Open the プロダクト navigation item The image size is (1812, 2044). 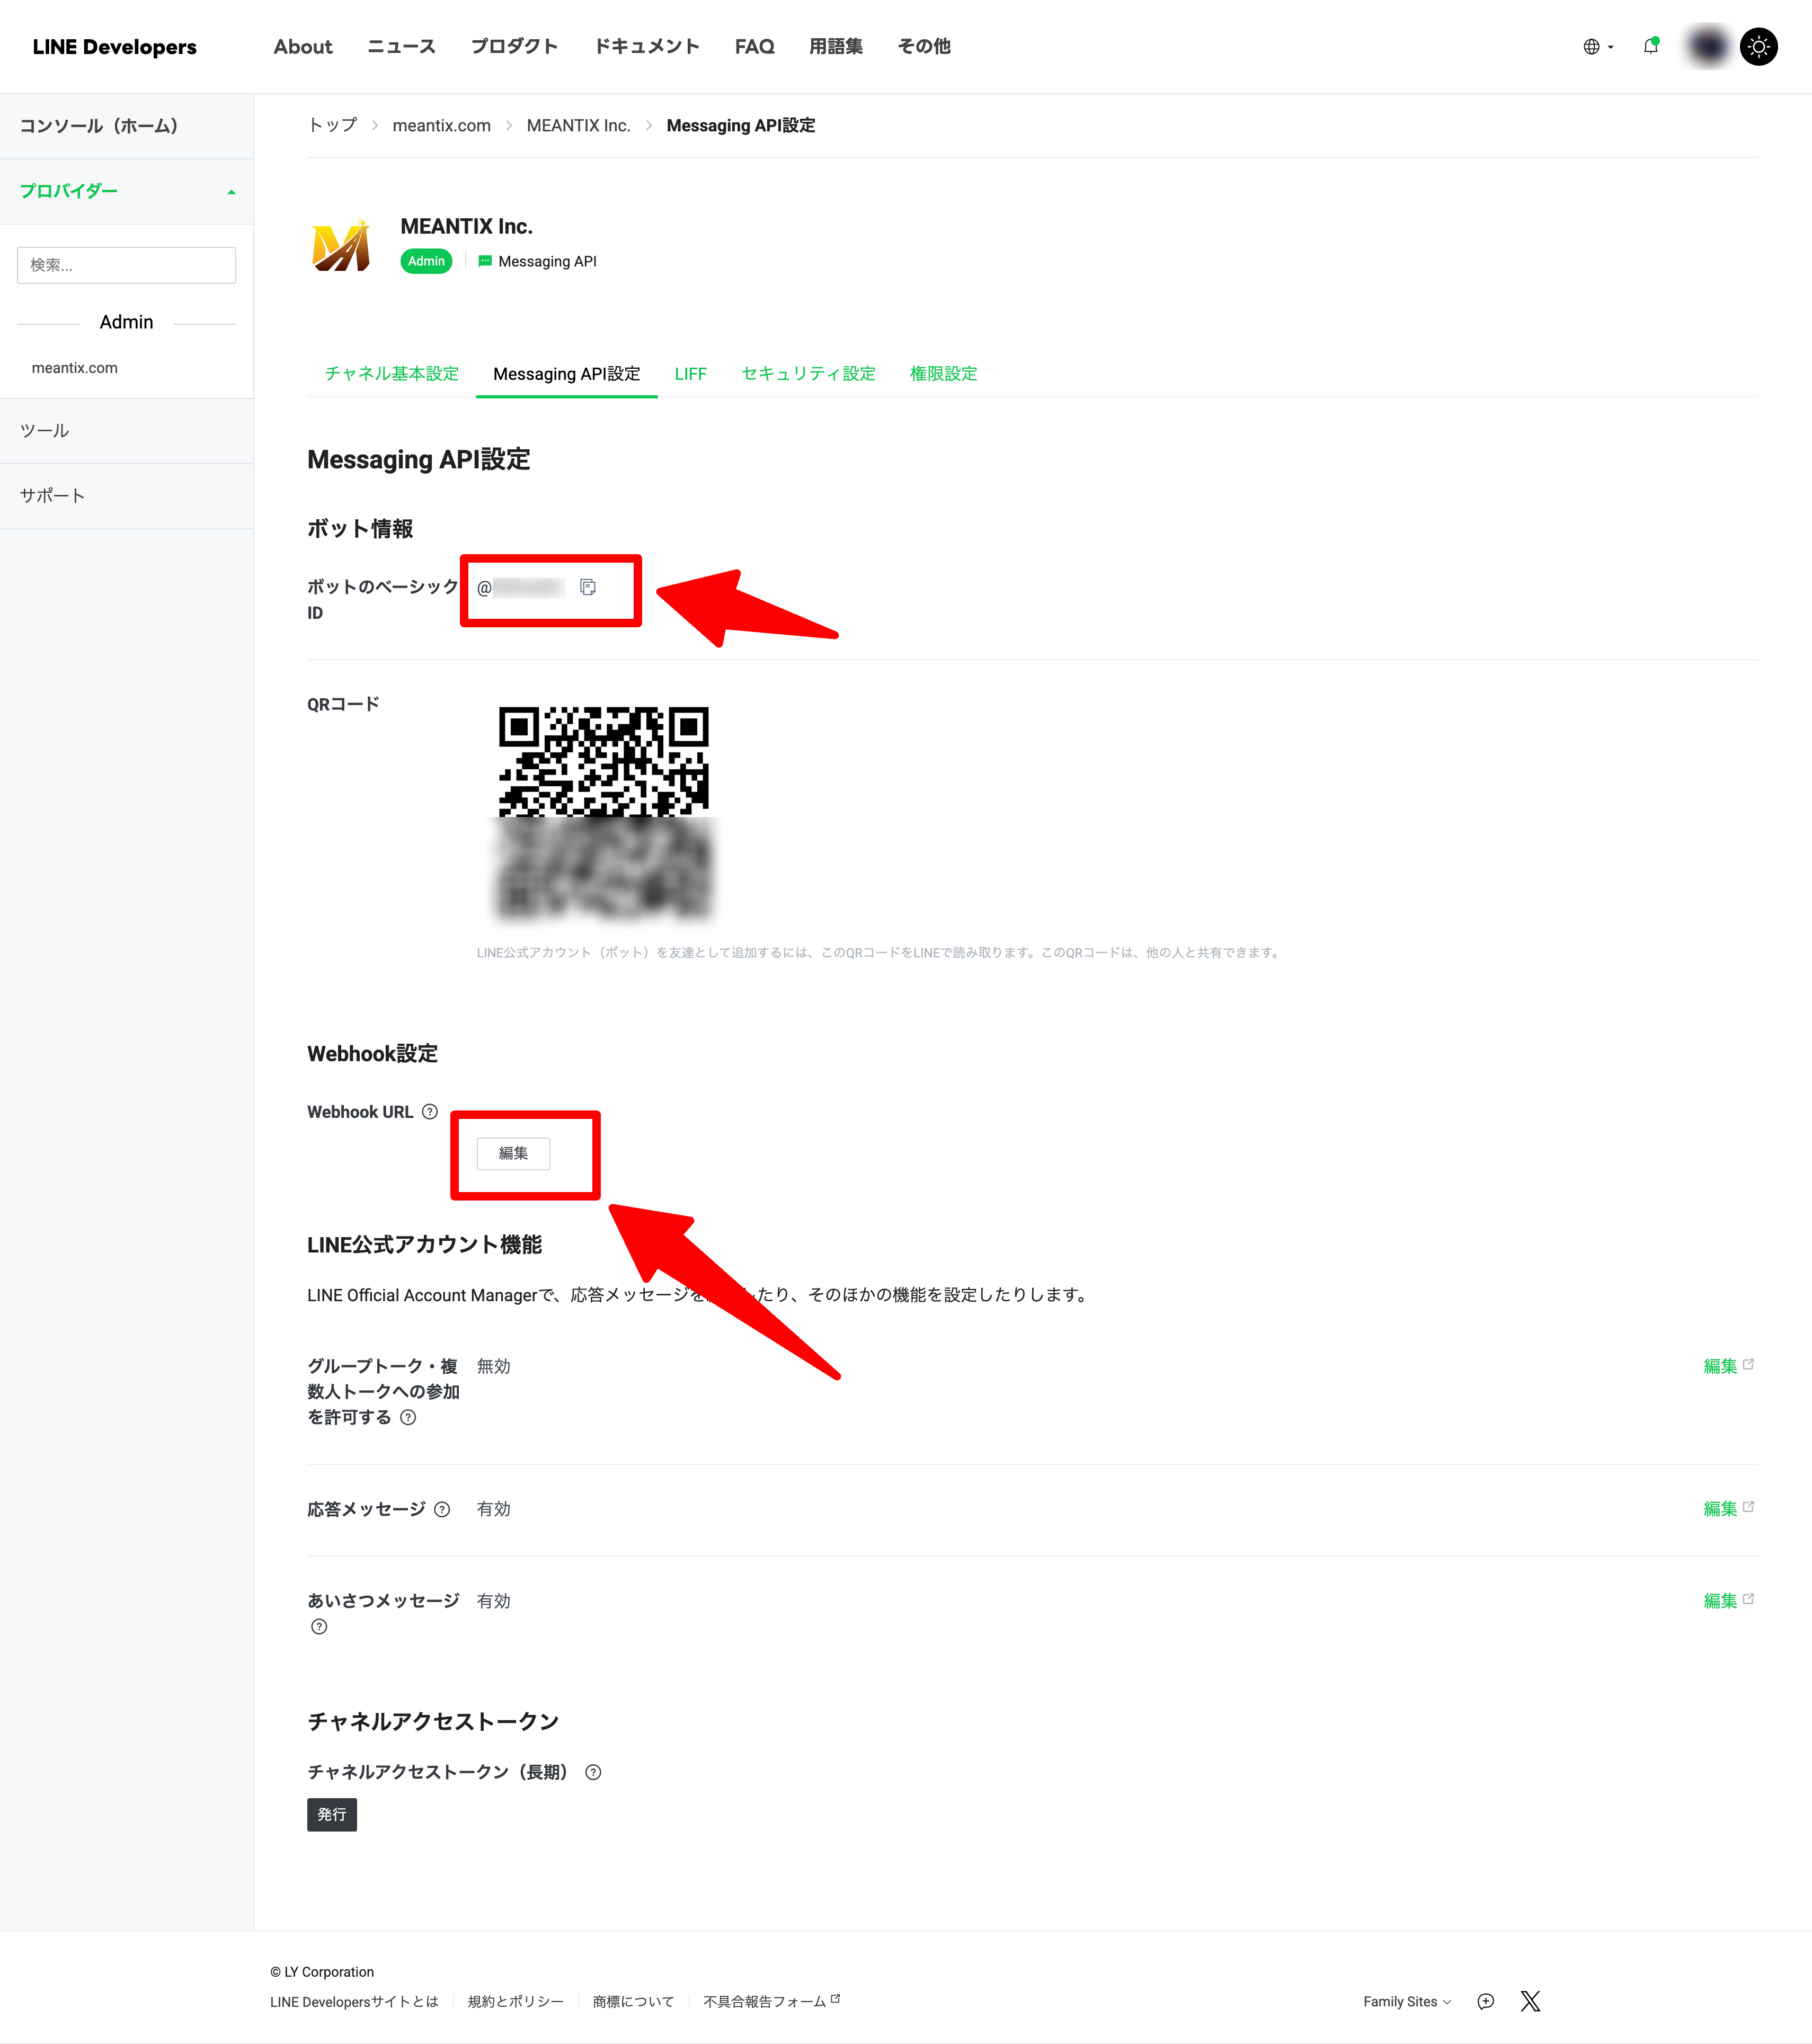pos(514,47)
